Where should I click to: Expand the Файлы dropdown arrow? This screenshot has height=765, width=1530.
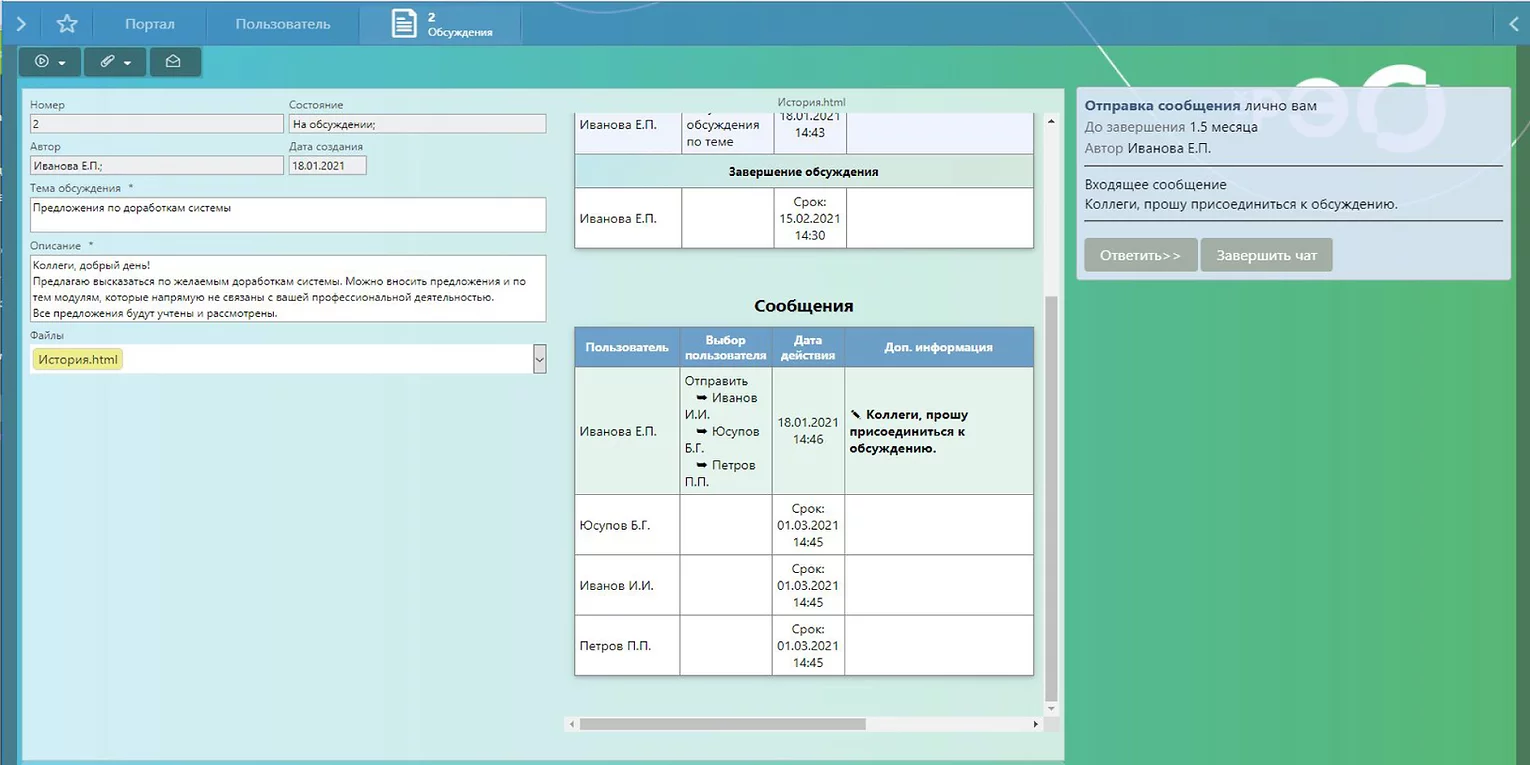click(540, 359)
